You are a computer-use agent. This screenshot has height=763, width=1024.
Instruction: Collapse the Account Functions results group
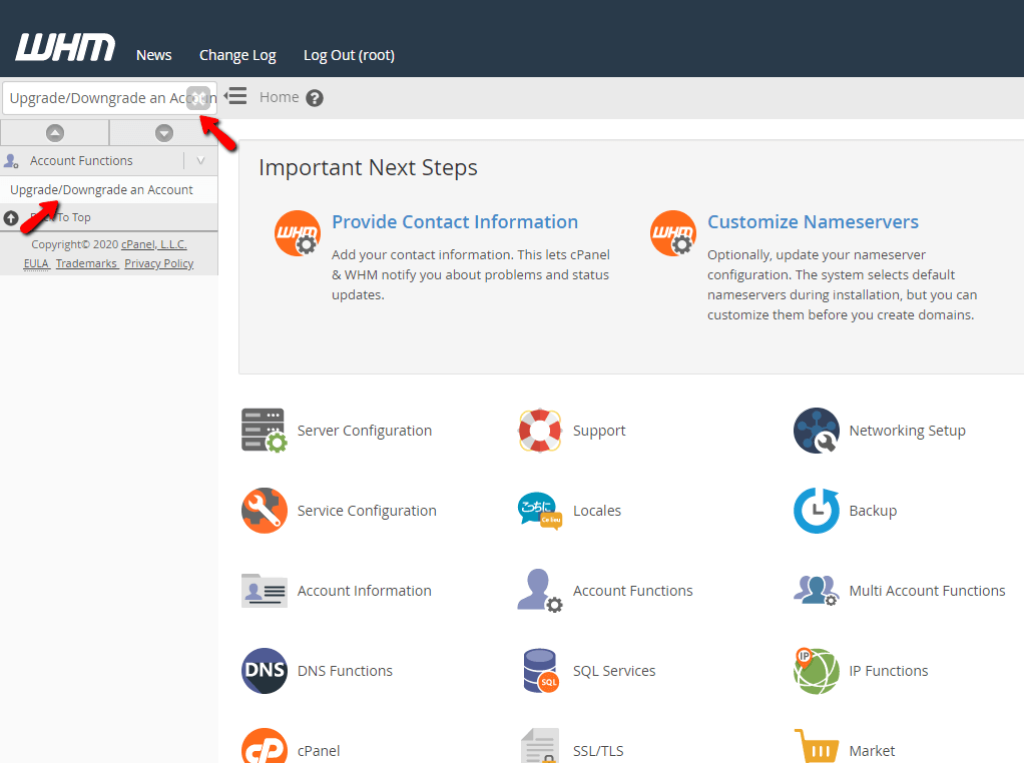click(x=203, y=160)
